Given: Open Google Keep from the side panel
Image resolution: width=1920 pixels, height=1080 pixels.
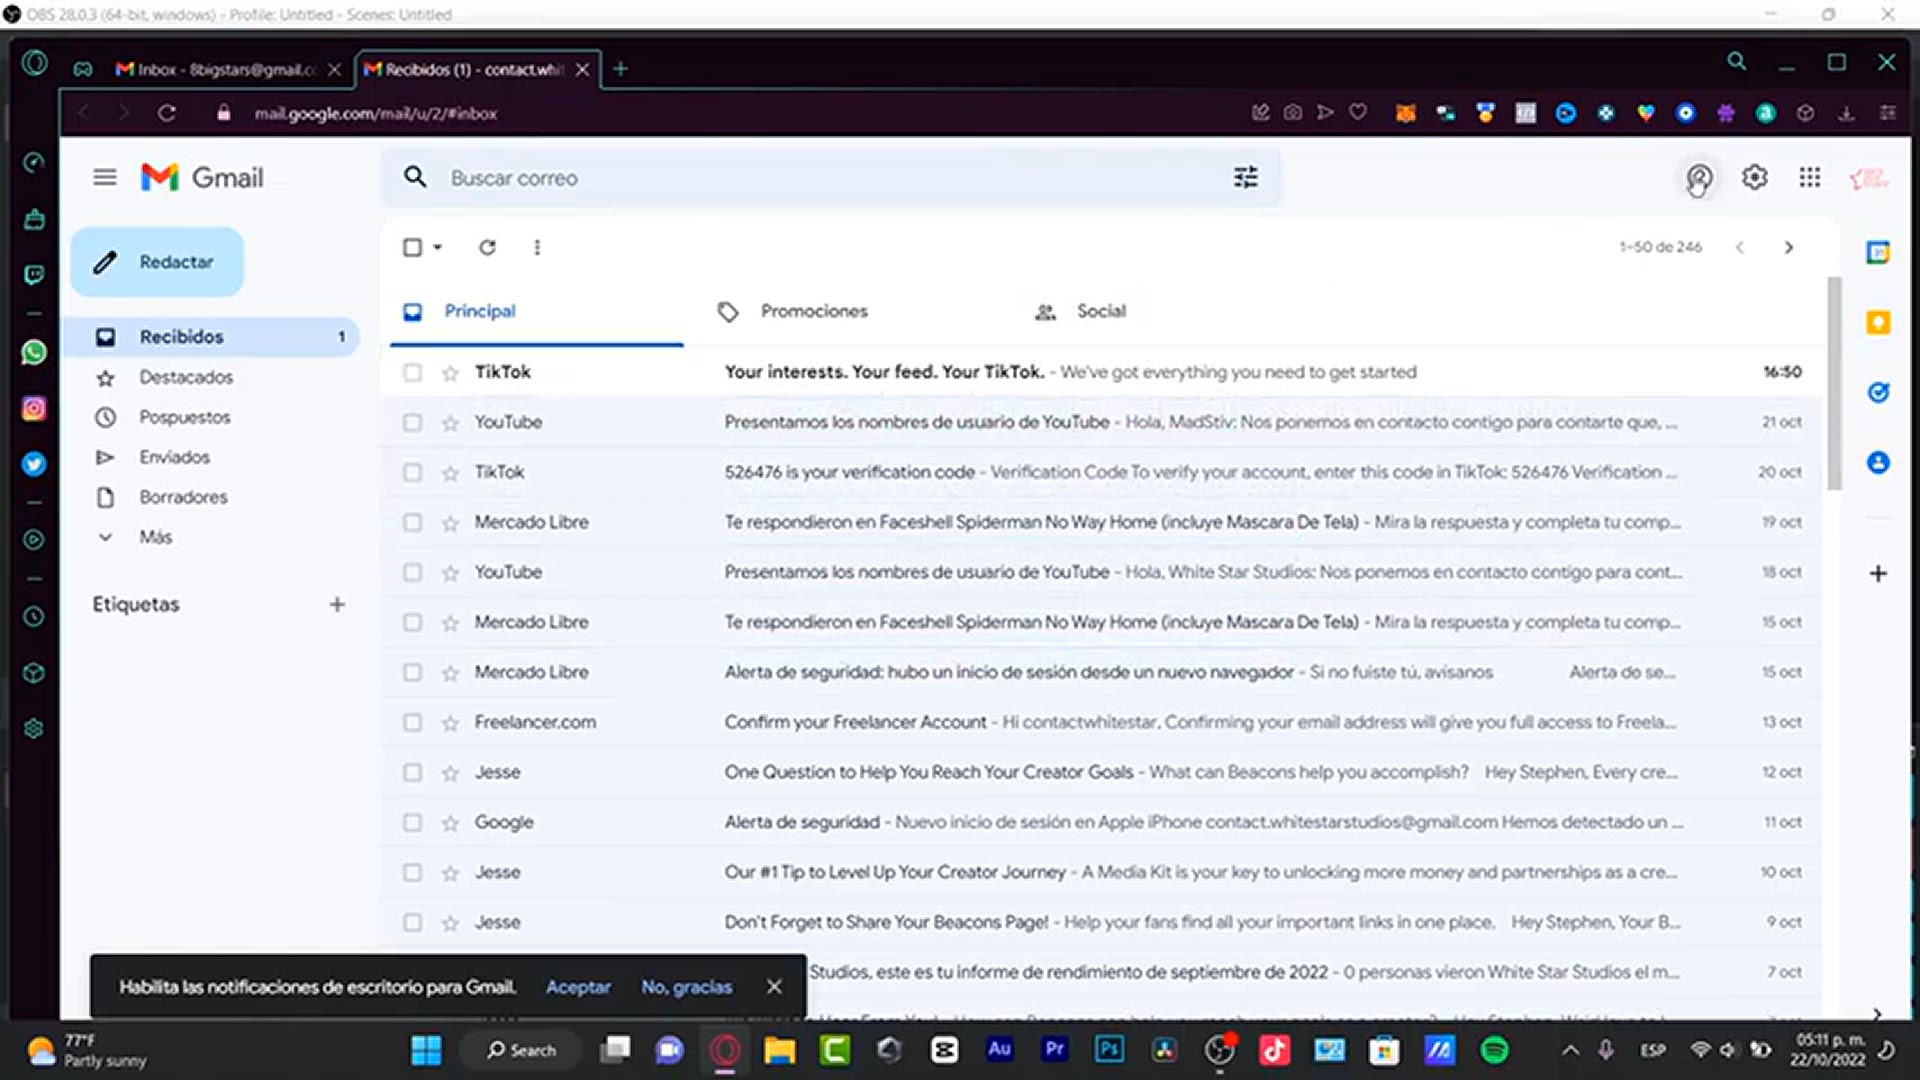Looking at the screenshot, I should pyautogui.click(x=1878, y=322).
